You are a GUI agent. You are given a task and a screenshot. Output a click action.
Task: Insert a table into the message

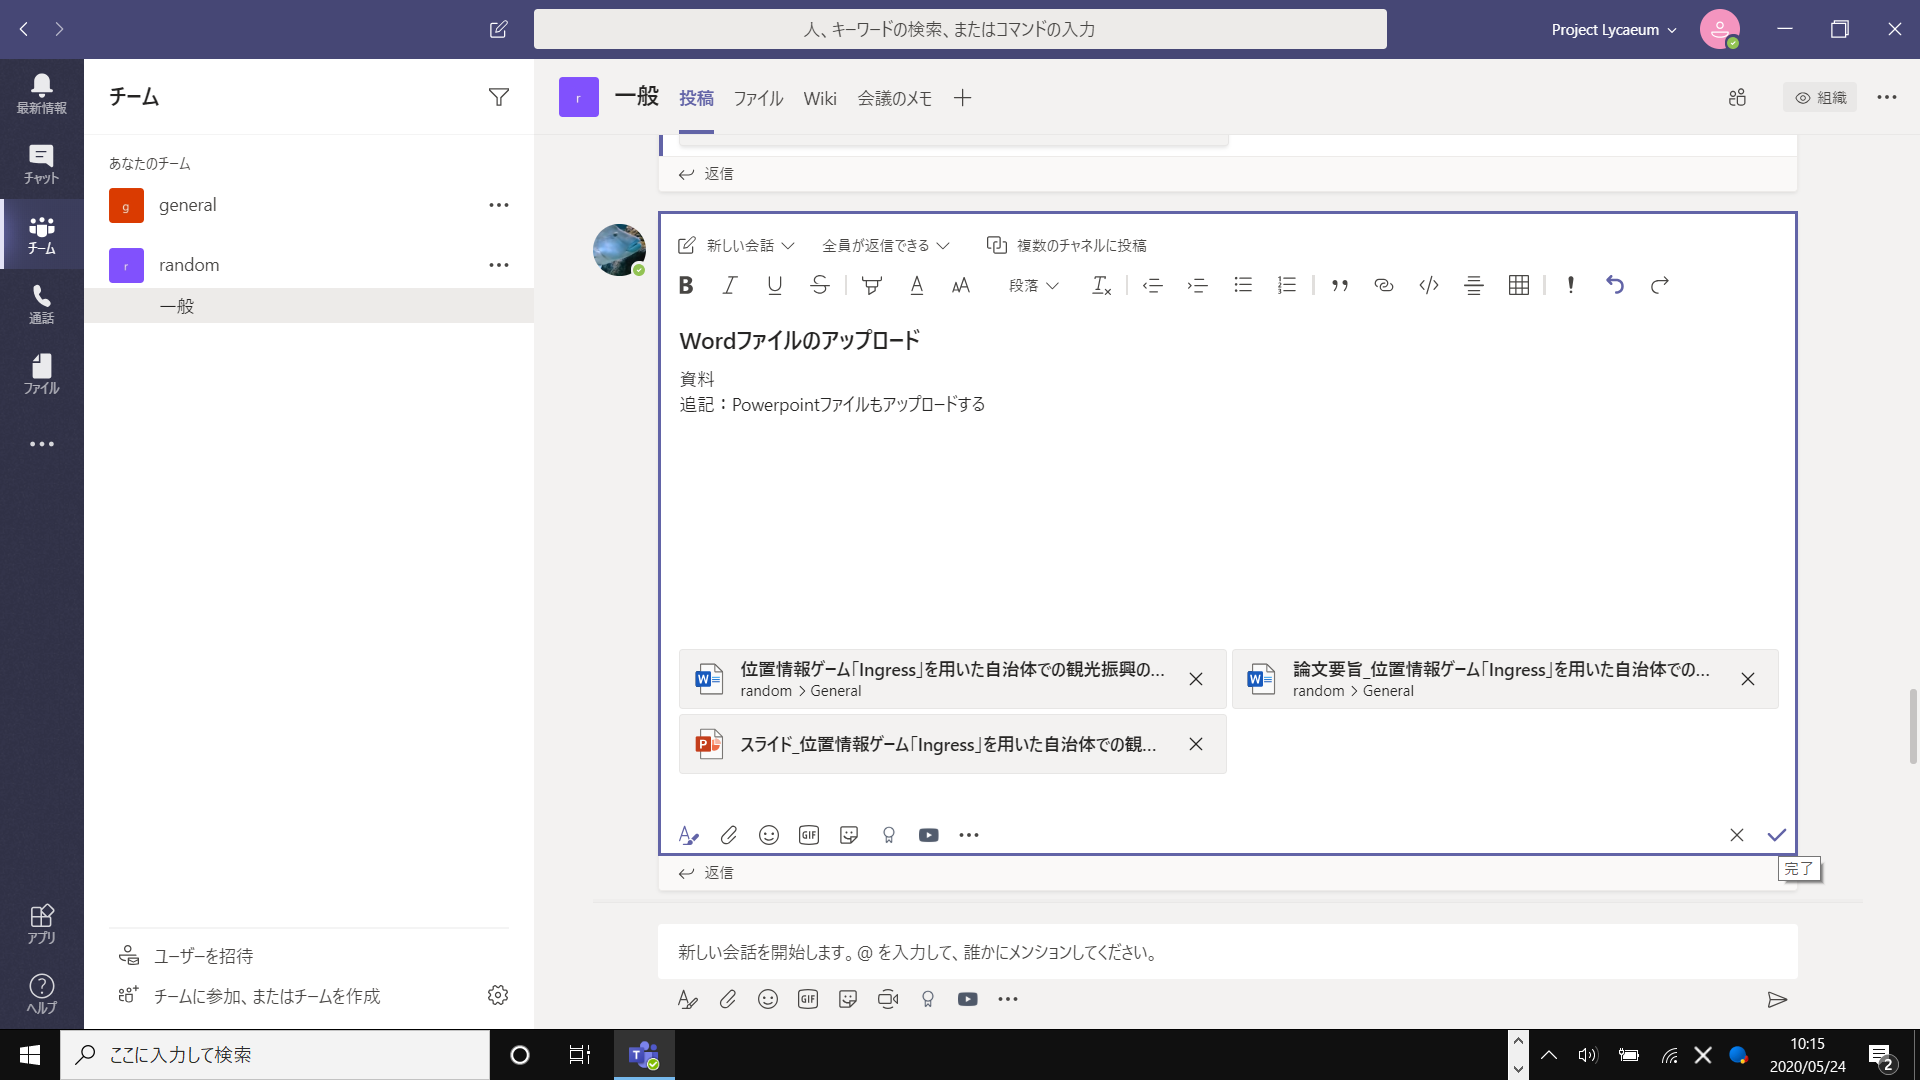coord(1518,285)
